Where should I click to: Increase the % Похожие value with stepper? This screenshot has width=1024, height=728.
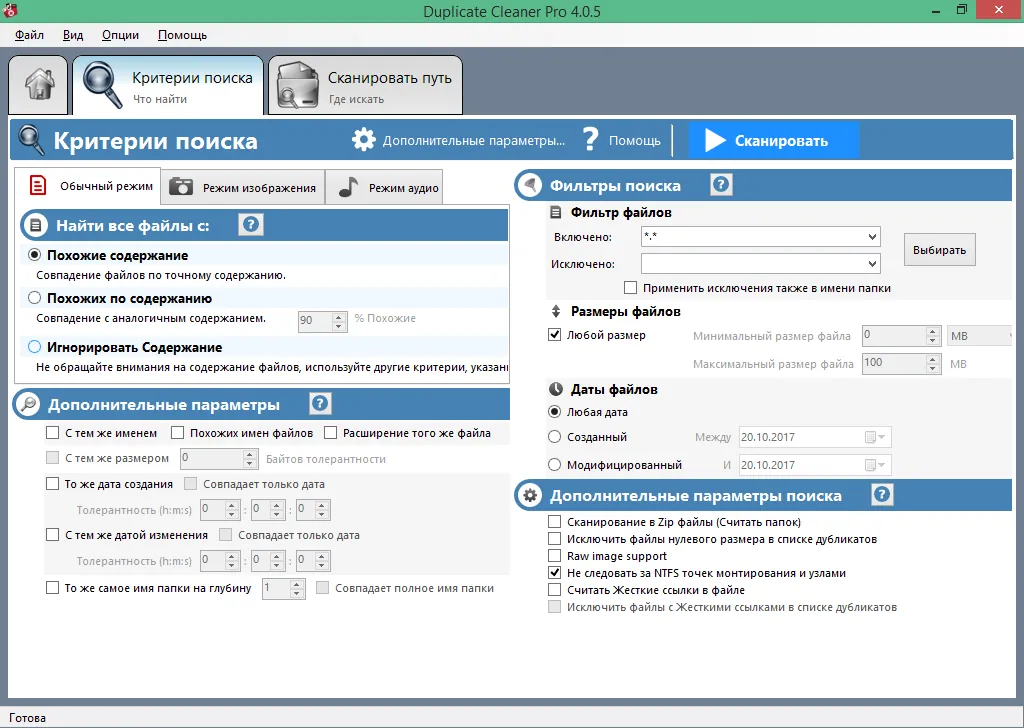point(338,316)
